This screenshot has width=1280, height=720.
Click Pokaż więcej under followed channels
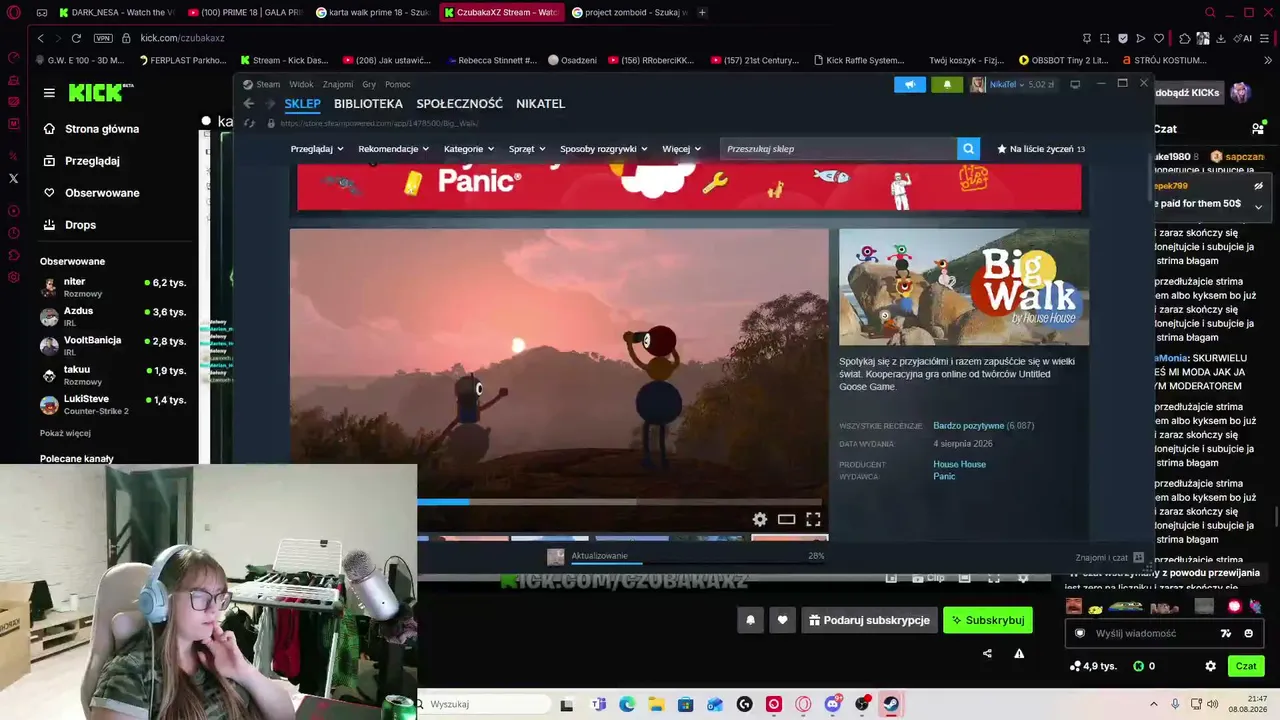[65, 433]
